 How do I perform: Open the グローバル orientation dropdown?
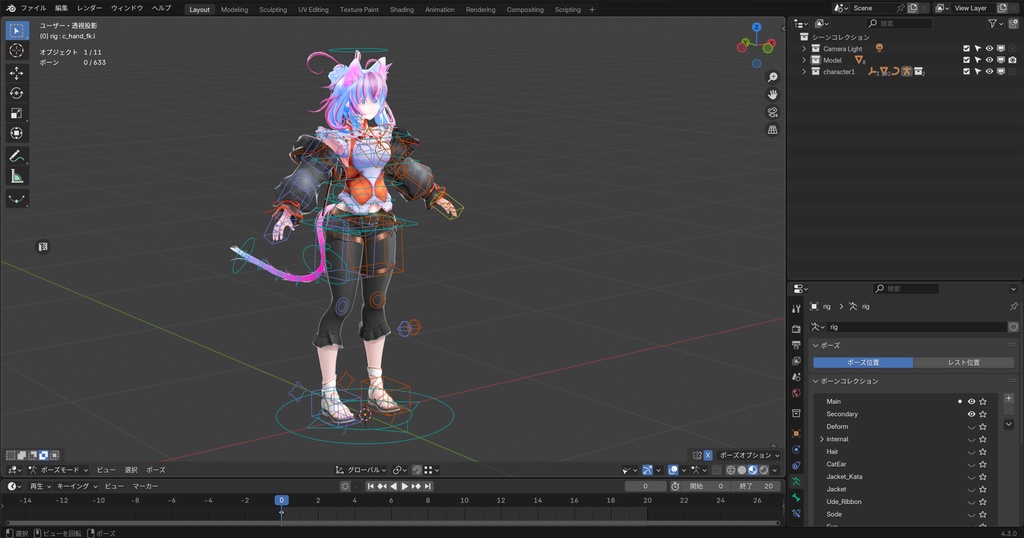[360, 470]
